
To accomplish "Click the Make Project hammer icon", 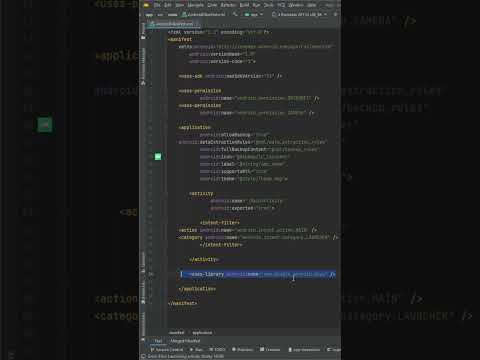I will [235, 14].
